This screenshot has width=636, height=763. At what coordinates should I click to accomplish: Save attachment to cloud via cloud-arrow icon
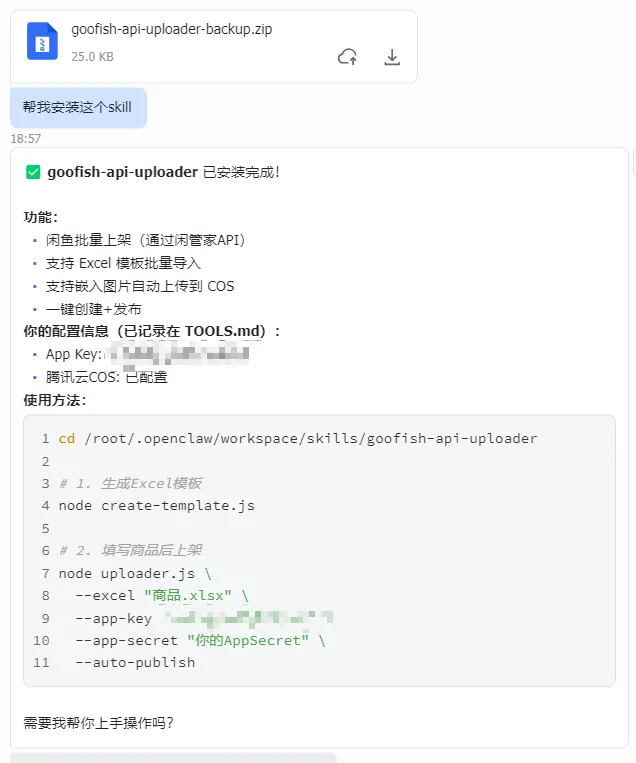point(347,57)
